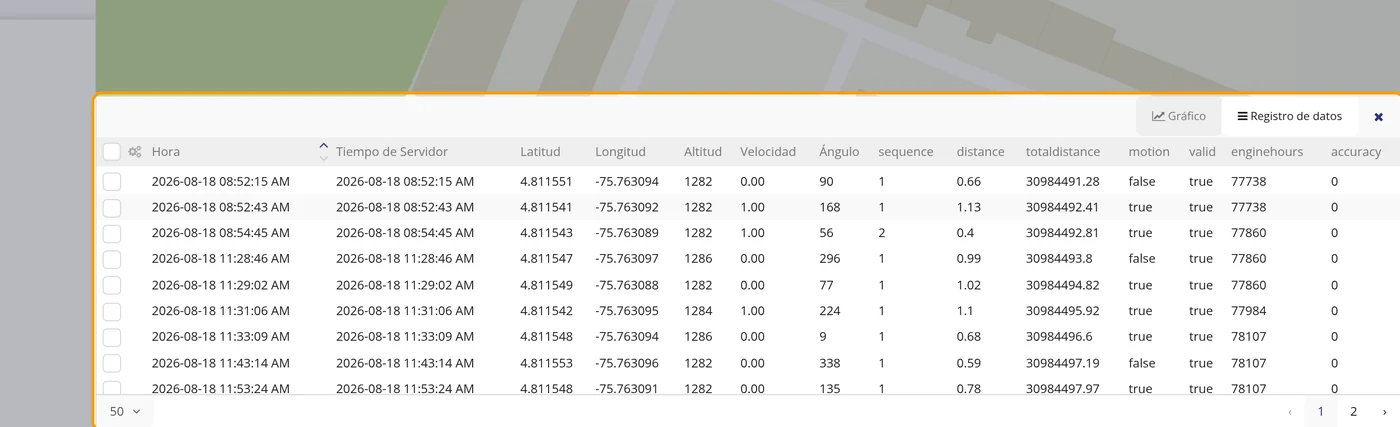Viewport: 1400px width, 427px height.
Task: Click the totaldistance column header
Action: pyautogui.click(x=1063, y=152)
